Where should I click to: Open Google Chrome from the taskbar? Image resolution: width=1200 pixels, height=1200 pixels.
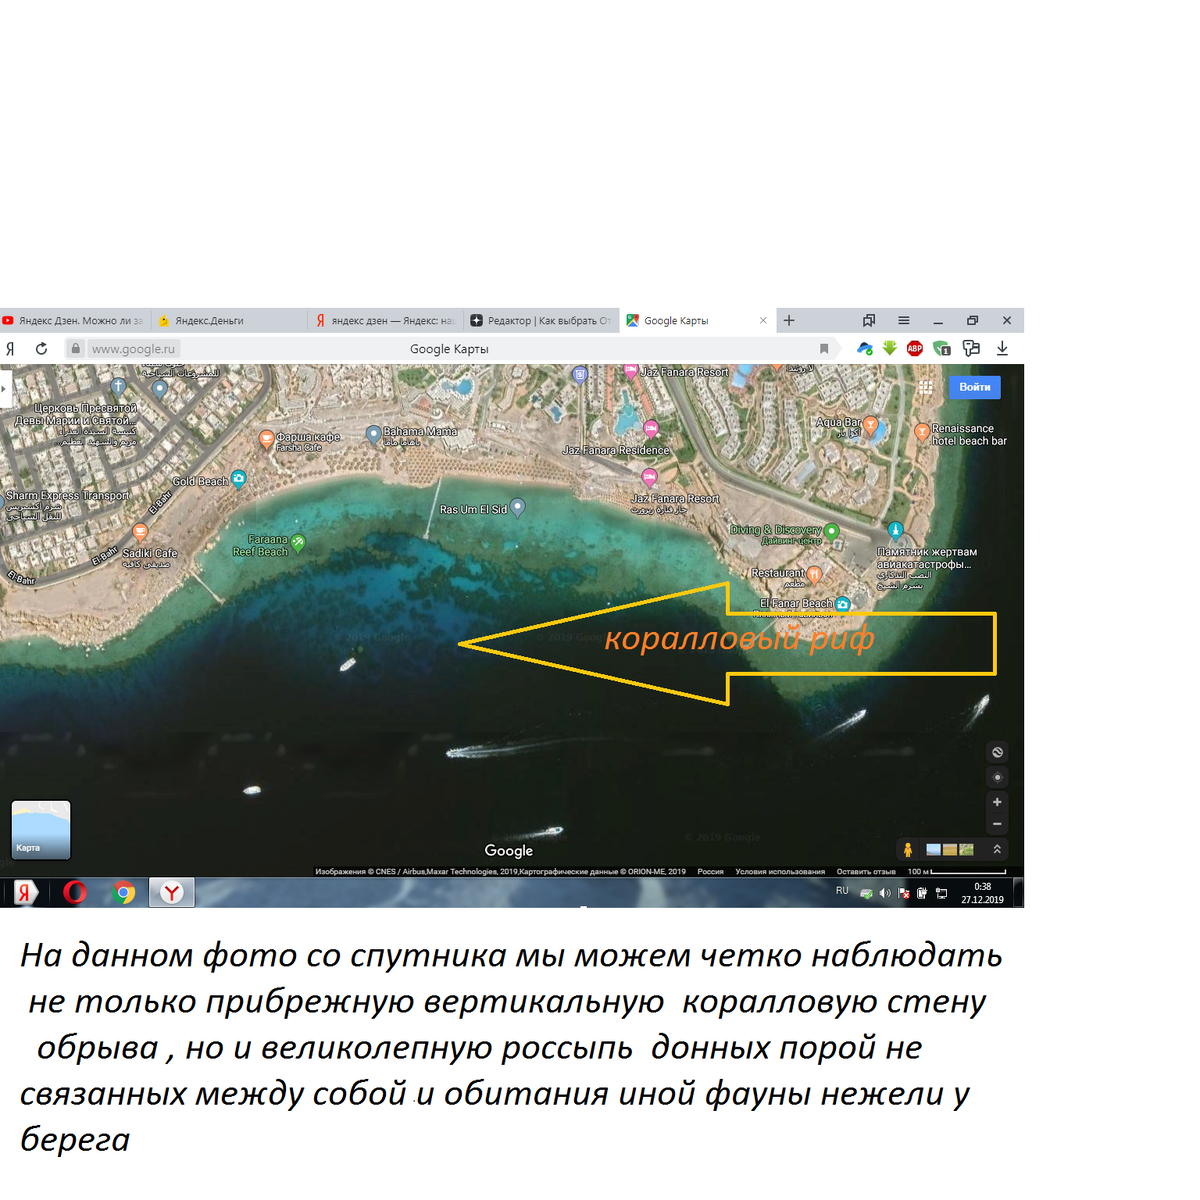124,893
